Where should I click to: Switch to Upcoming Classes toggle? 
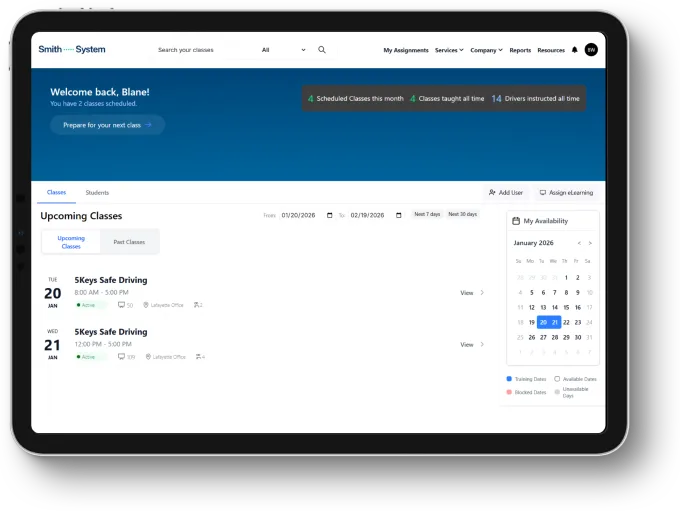[71, 242]
